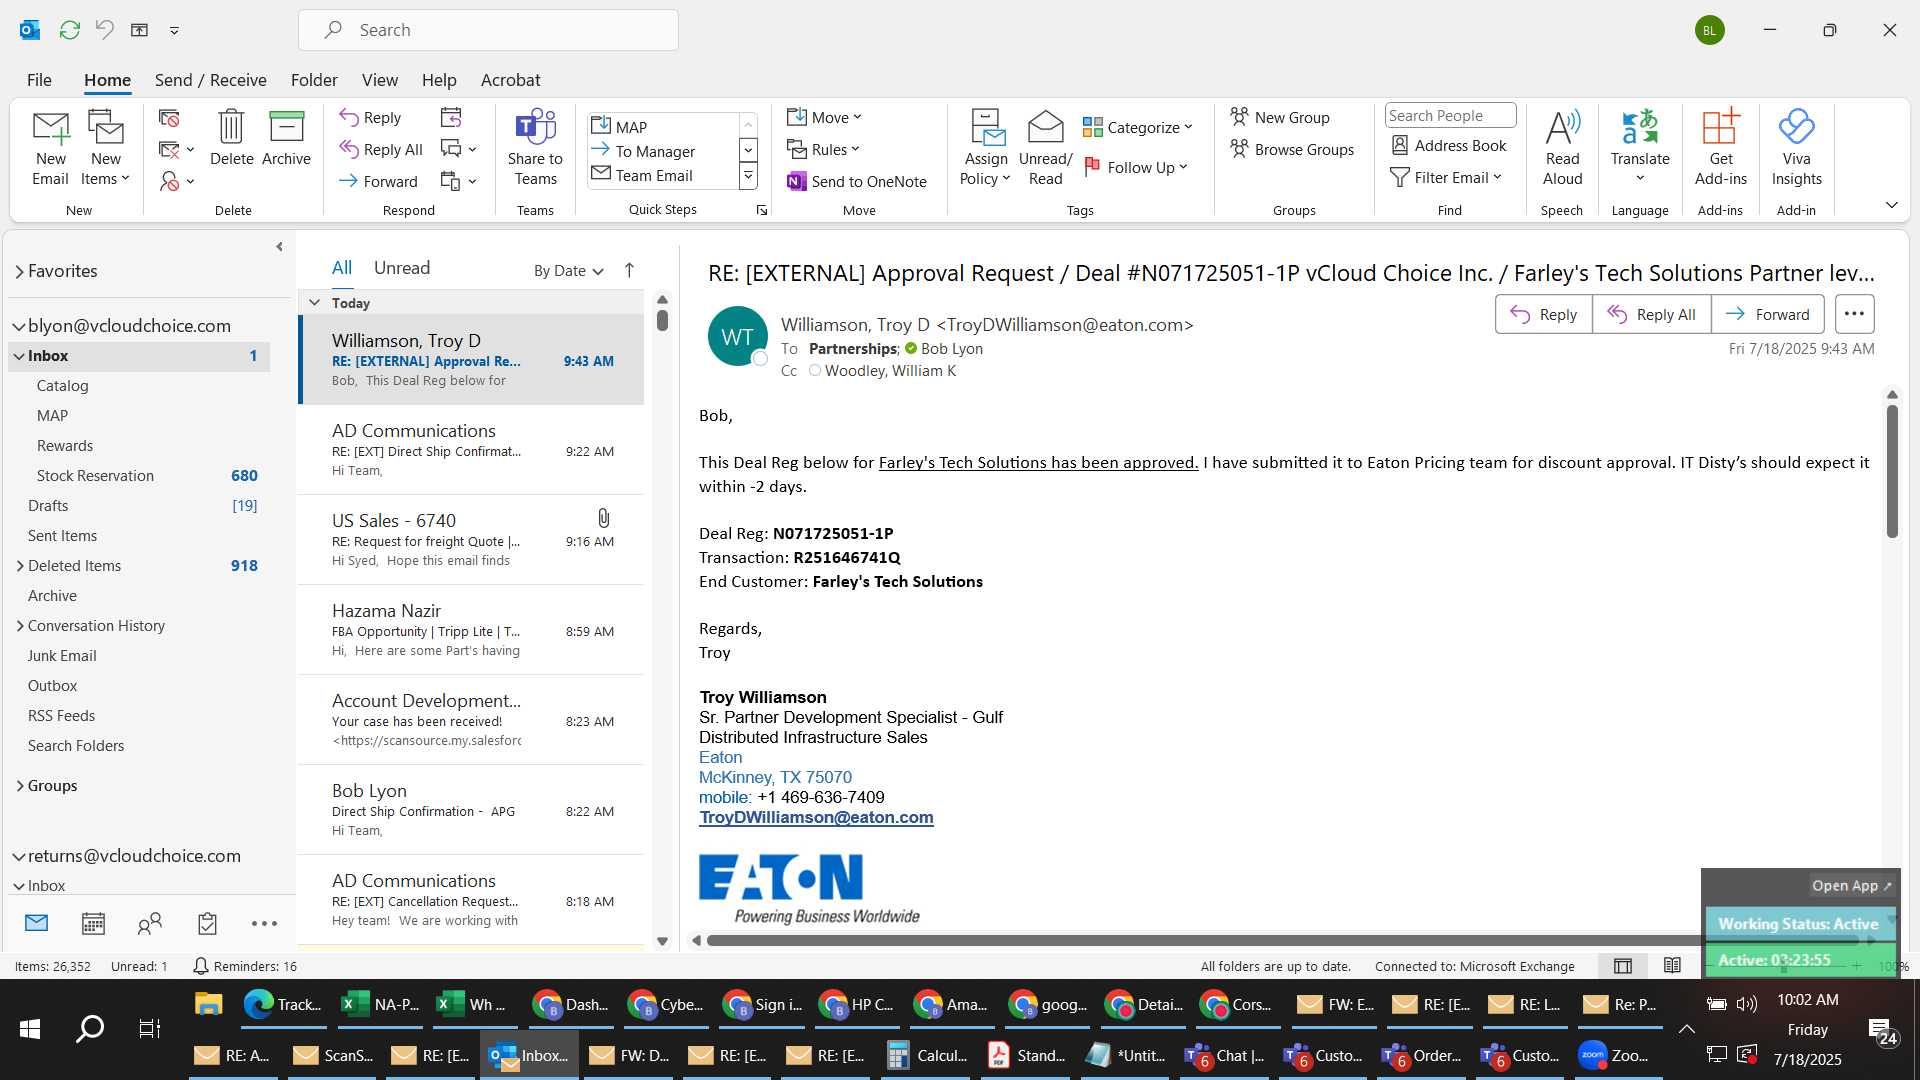Collapse the Today message group
This screenshot has width=1920, height=1080.
click(314, 302)
